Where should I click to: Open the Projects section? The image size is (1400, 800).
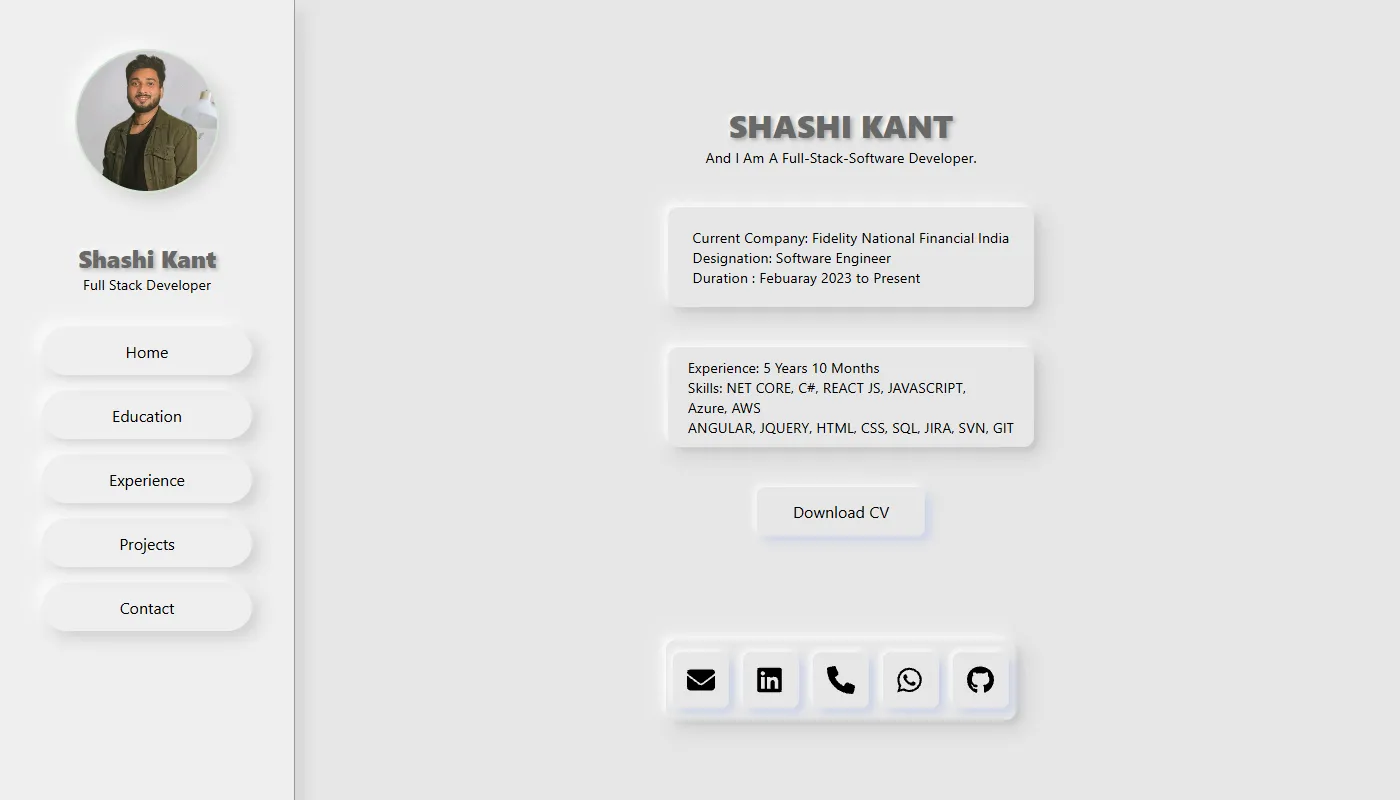pyautogui.click(x=147, y=544)
